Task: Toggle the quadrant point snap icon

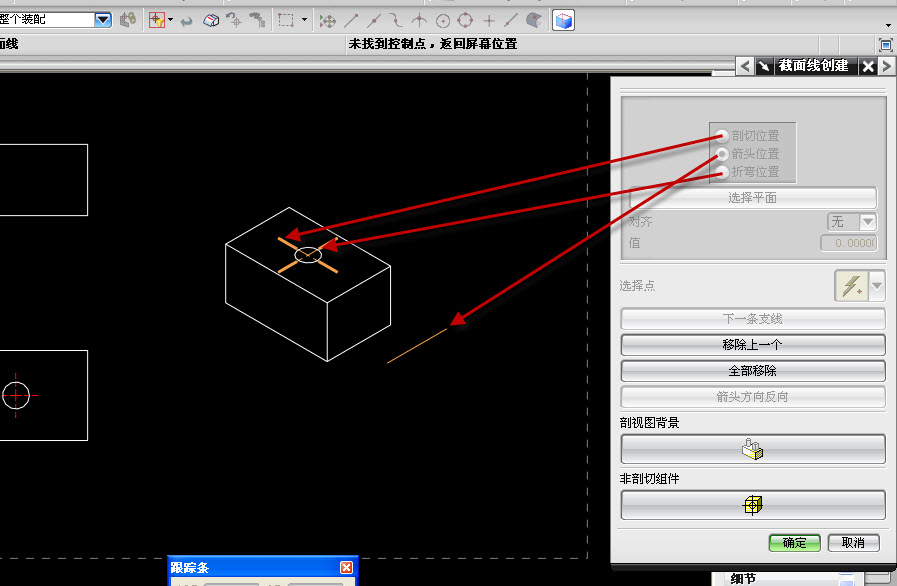Action: click(465, 21)
